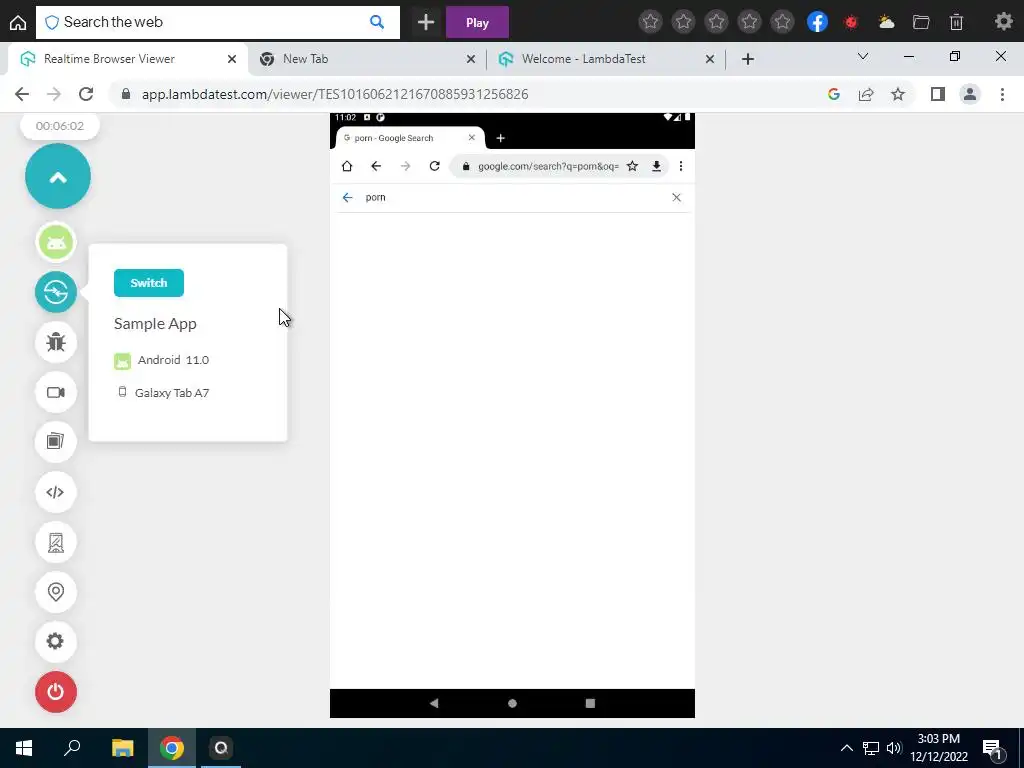Tap the emulated Chrome URL bar google.com/search
The width and height of the screenshot is (1024, 768).
point(547,166)
